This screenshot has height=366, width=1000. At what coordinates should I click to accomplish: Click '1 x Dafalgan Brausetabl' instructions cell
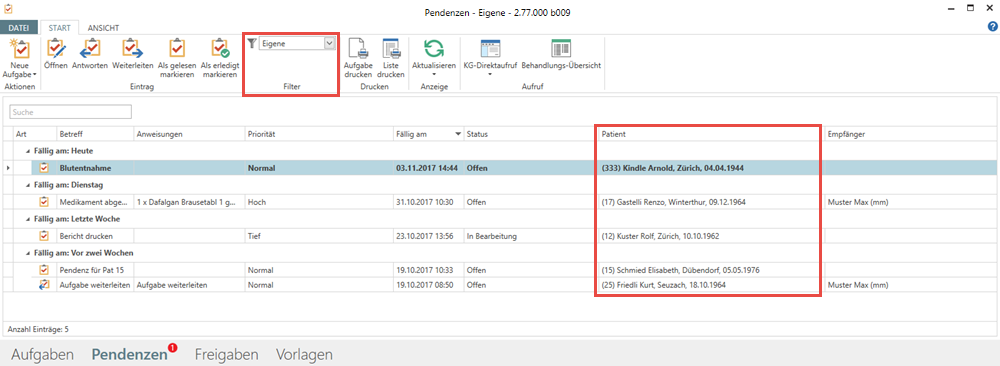click(189, 202)
